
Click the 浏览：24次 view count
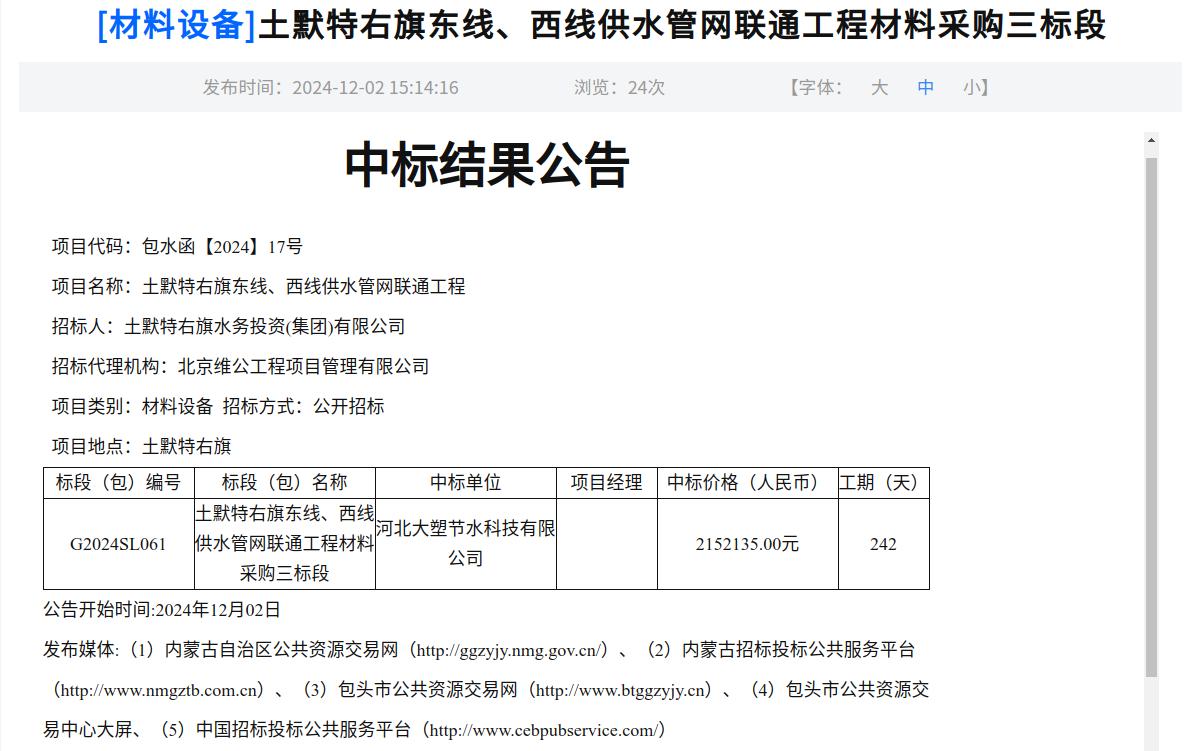click(619, 88)
